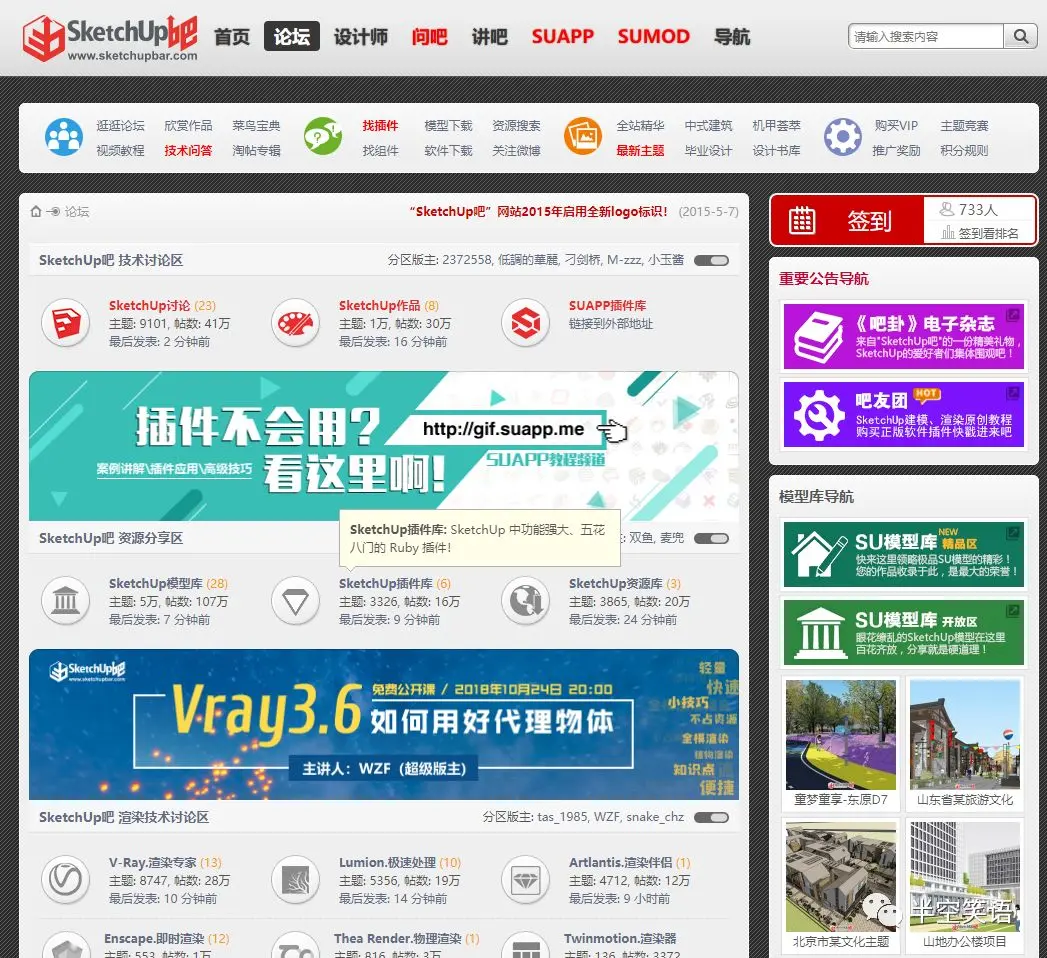Open the 找插件 link

[380, 126]
